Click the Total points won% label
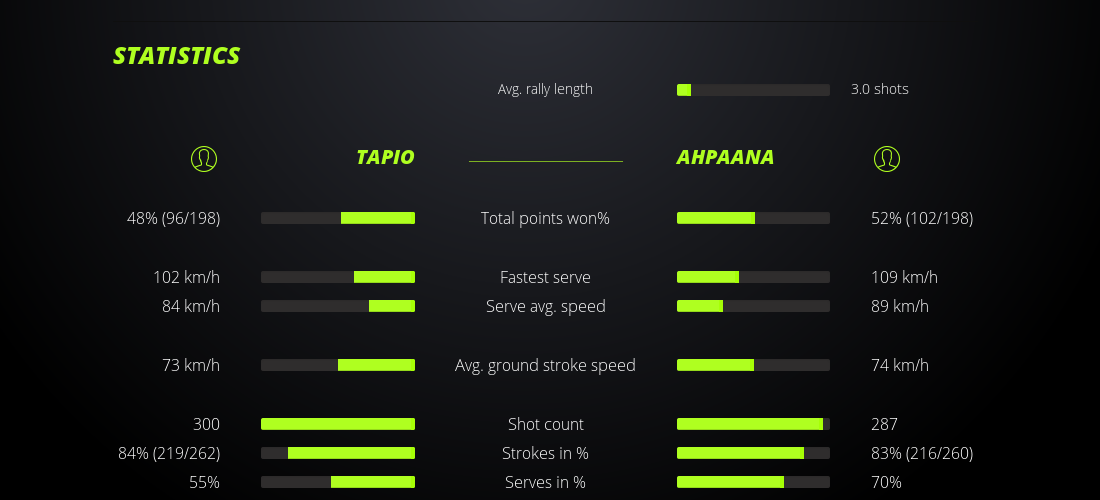Screen dimensions: 1100x500 [545, 218]
